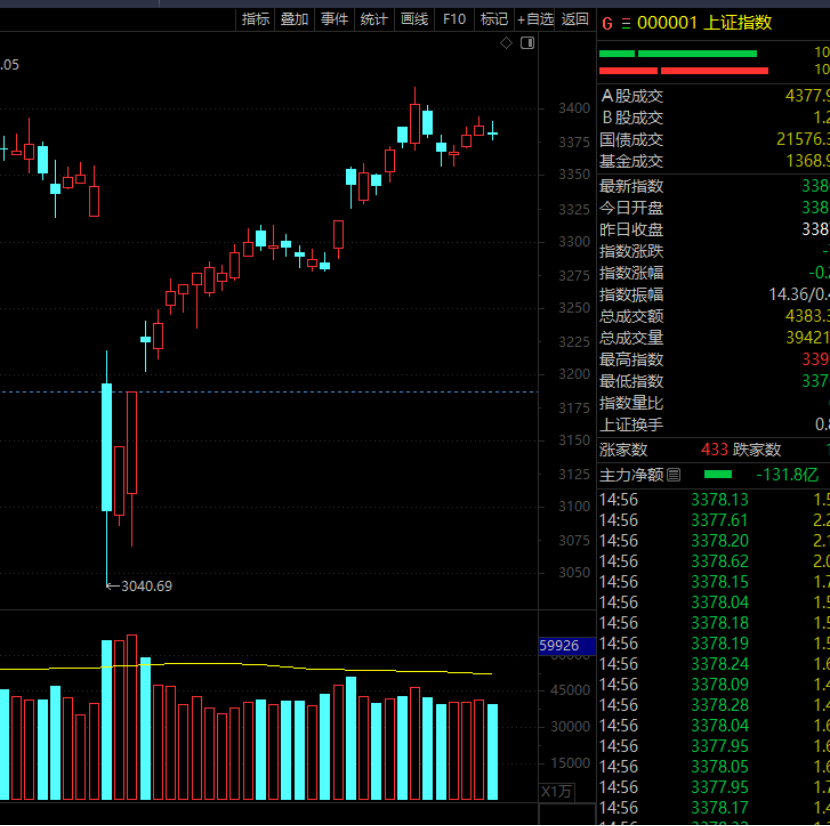Open the F10 company info page

(x=454, y=20)
